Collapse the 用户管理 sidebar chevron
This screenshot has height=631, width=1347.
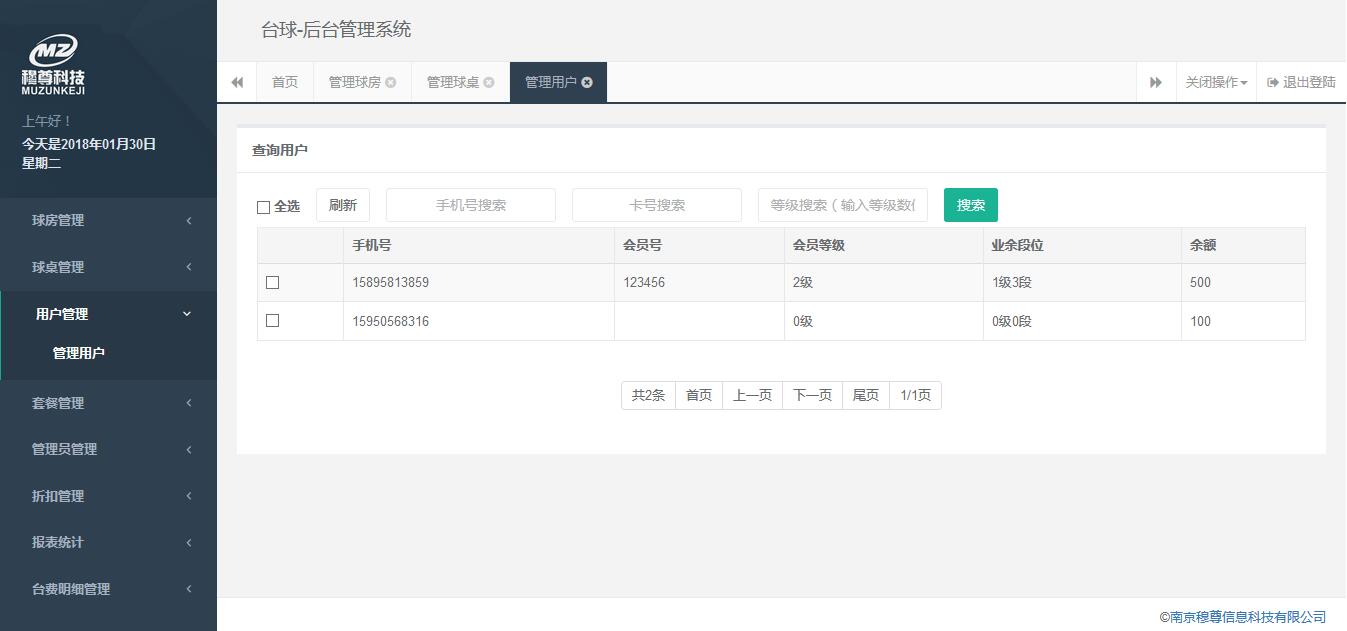tap(187, 314)
